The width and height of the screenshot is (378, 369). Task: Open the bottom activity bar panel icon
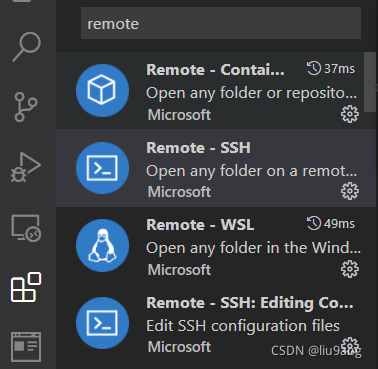pyautogui.click(x=26, y=347)
